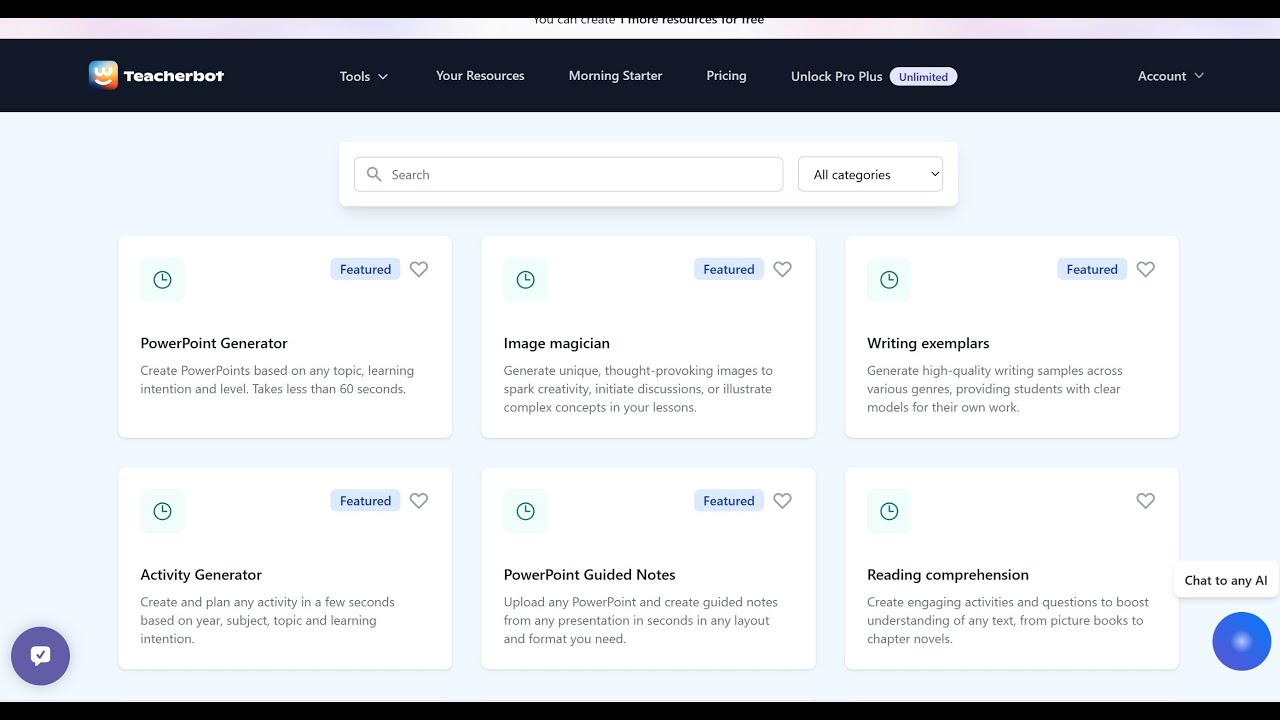Open Image magician card title
1280x720 pixels.
[556, 343]
